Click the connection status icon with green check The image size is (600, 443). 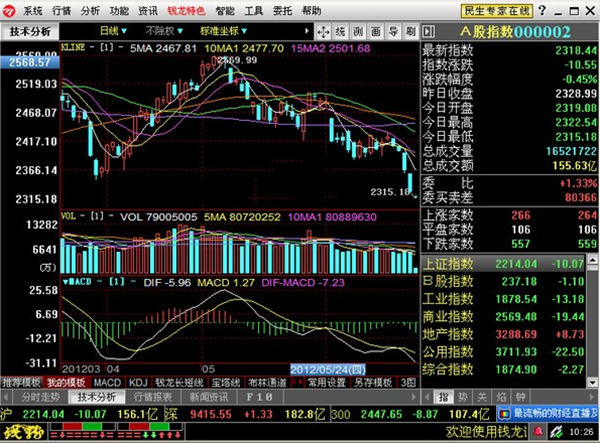click(556, 432)
